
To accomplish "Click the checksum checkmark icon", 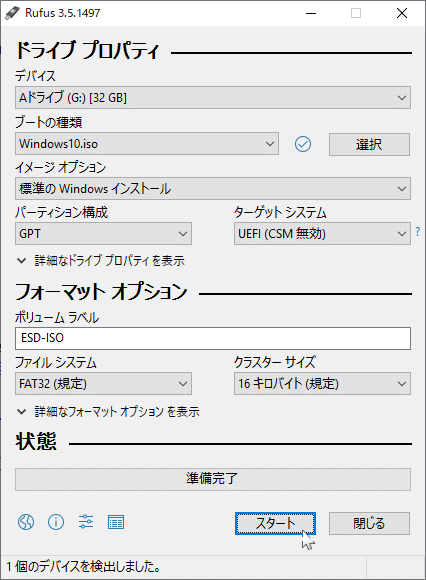I will point(303,144).
